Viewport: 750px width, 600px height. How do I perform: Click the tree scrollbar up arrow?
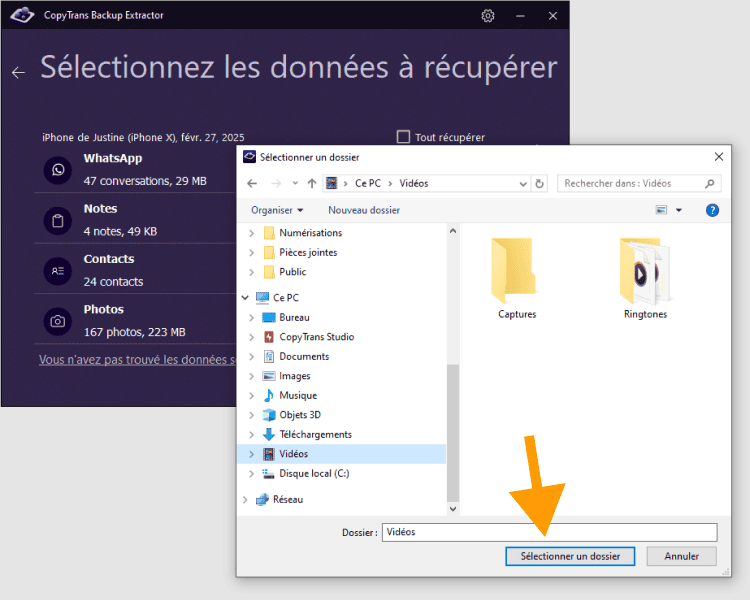click(x=453, y=231)
